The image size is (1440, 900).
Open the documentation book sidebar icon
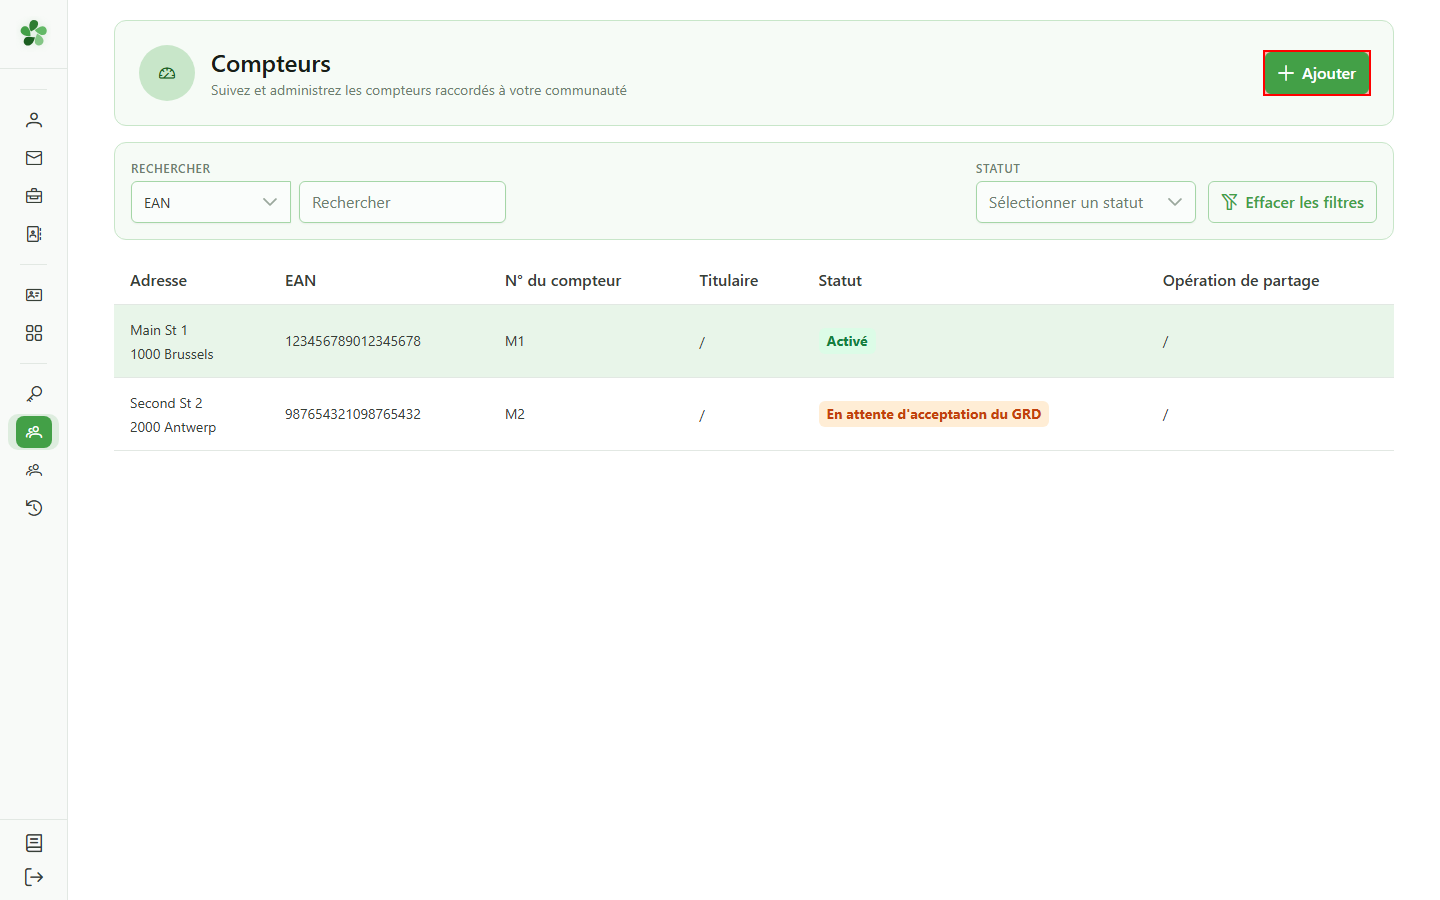click(34, 843)
